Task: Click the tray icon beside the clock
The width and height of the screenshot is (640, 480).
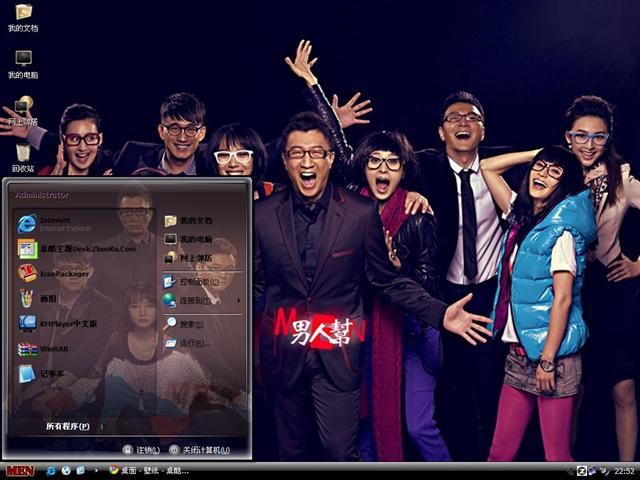Action: (603, 471)
